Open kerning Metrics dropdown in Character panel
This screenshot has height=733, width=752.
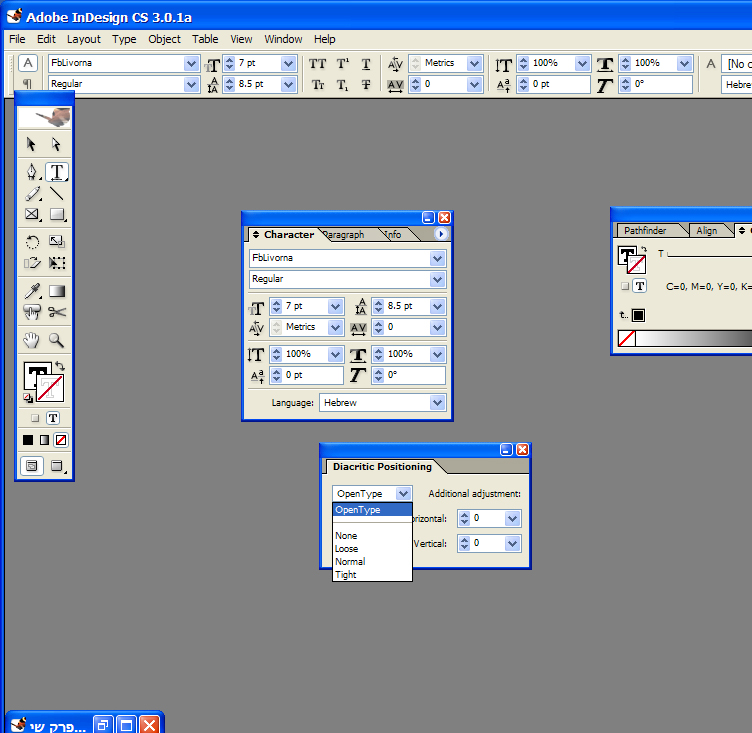335,327
